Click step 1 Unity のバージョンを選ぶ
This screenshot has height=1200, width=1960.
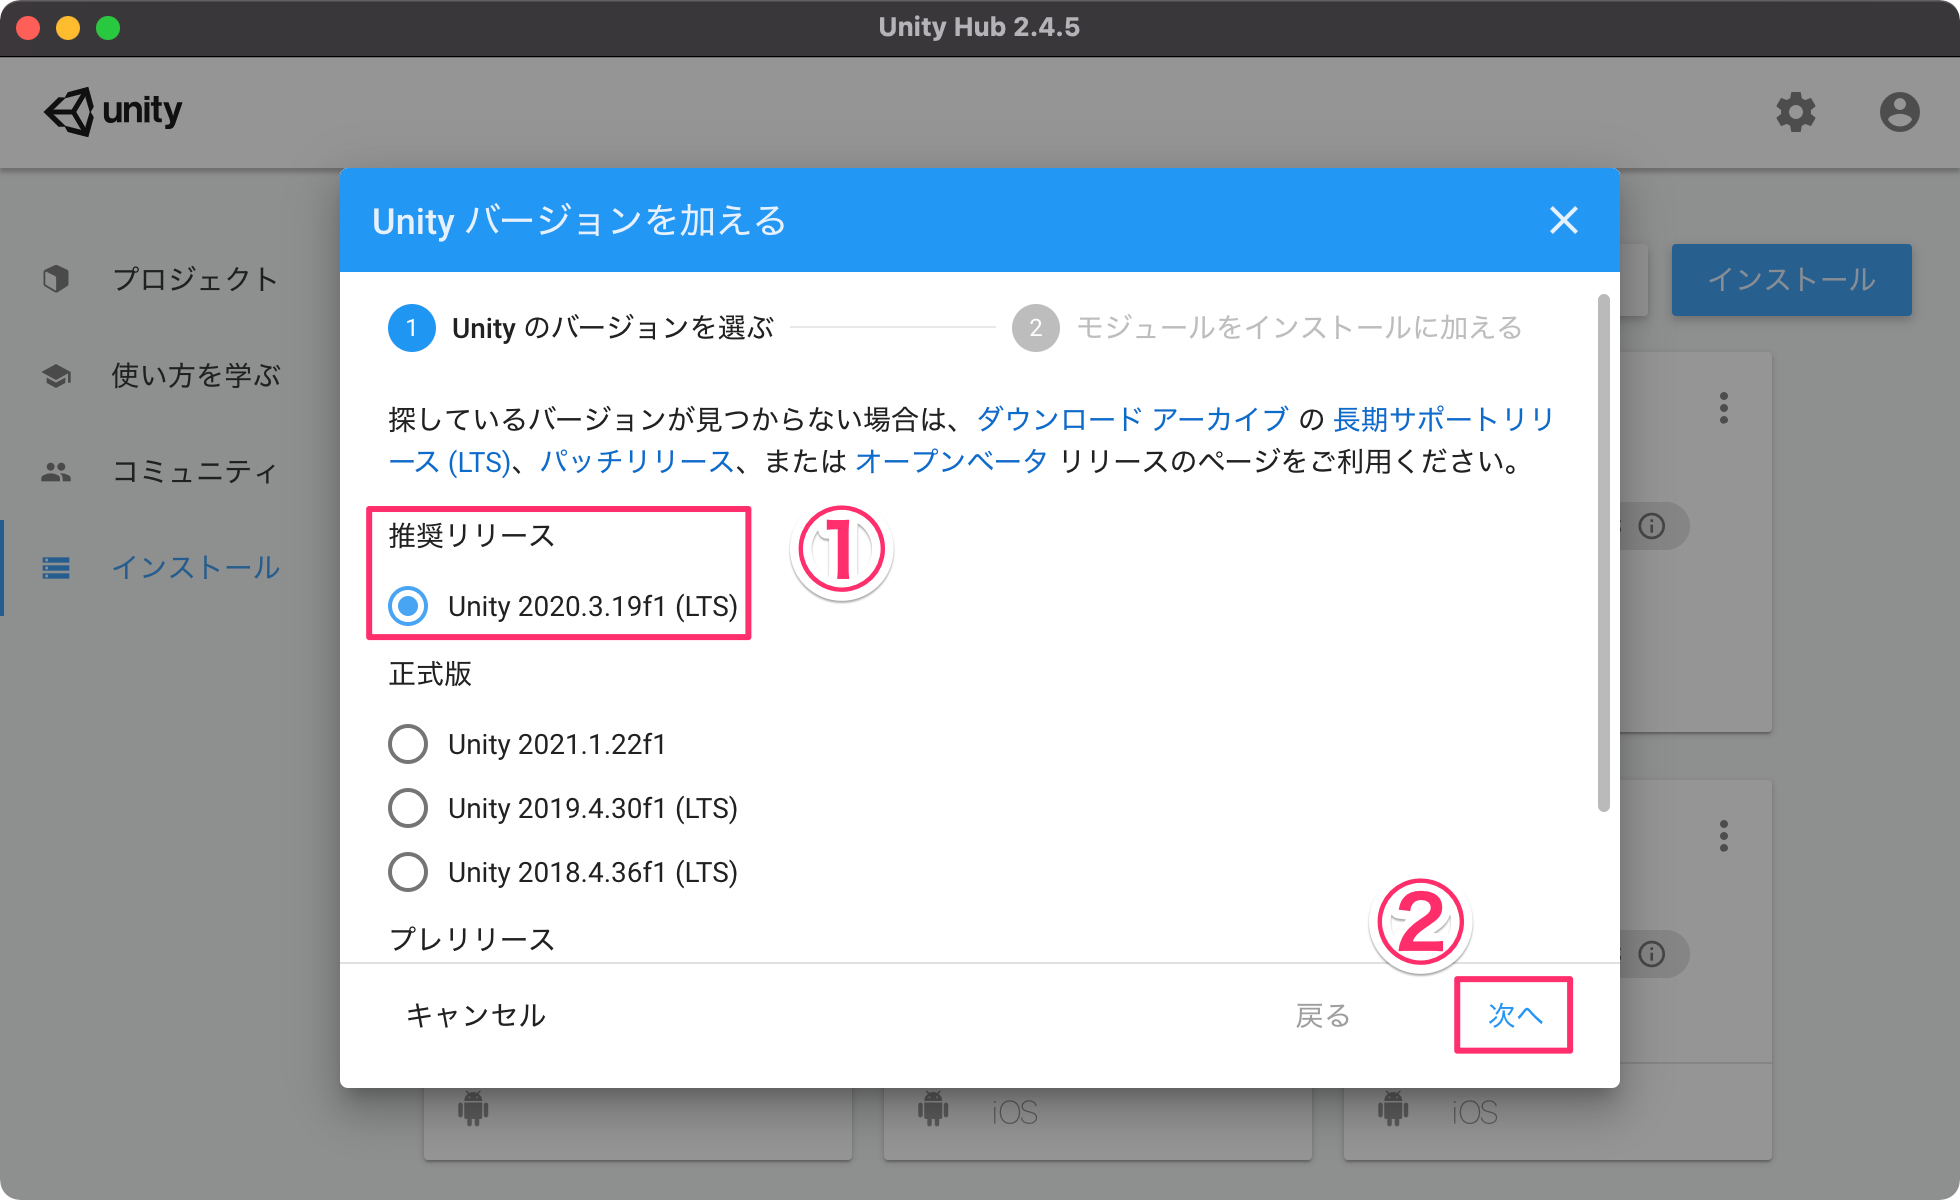point(581,328)
